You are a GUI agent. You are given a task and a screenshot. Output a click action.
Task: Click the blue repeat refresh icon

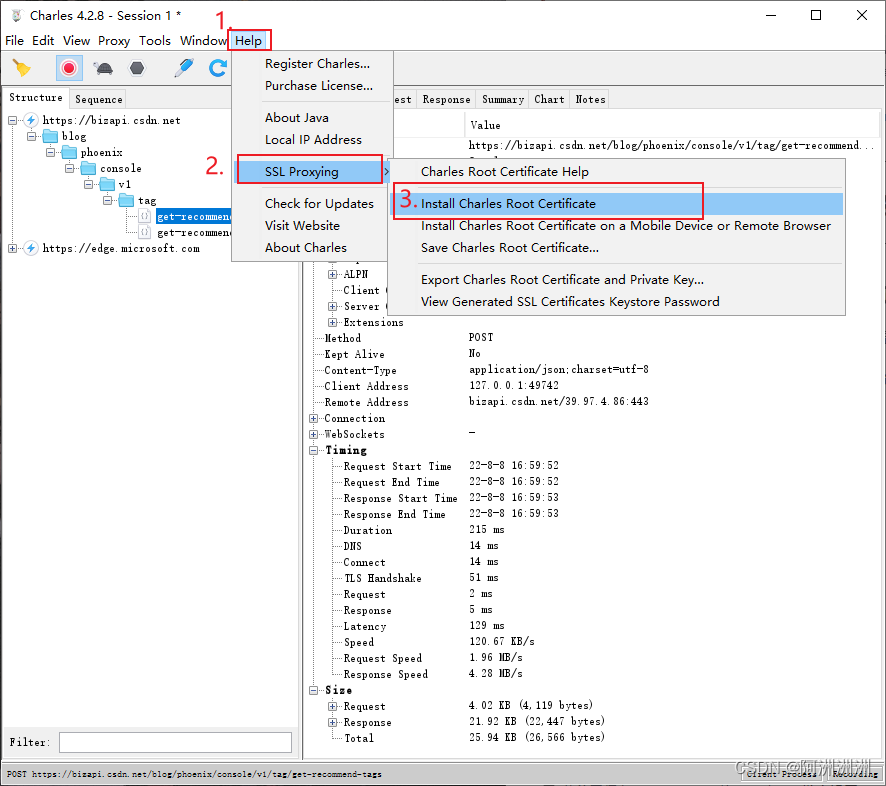pyautogui.click(x=218, y=68)
